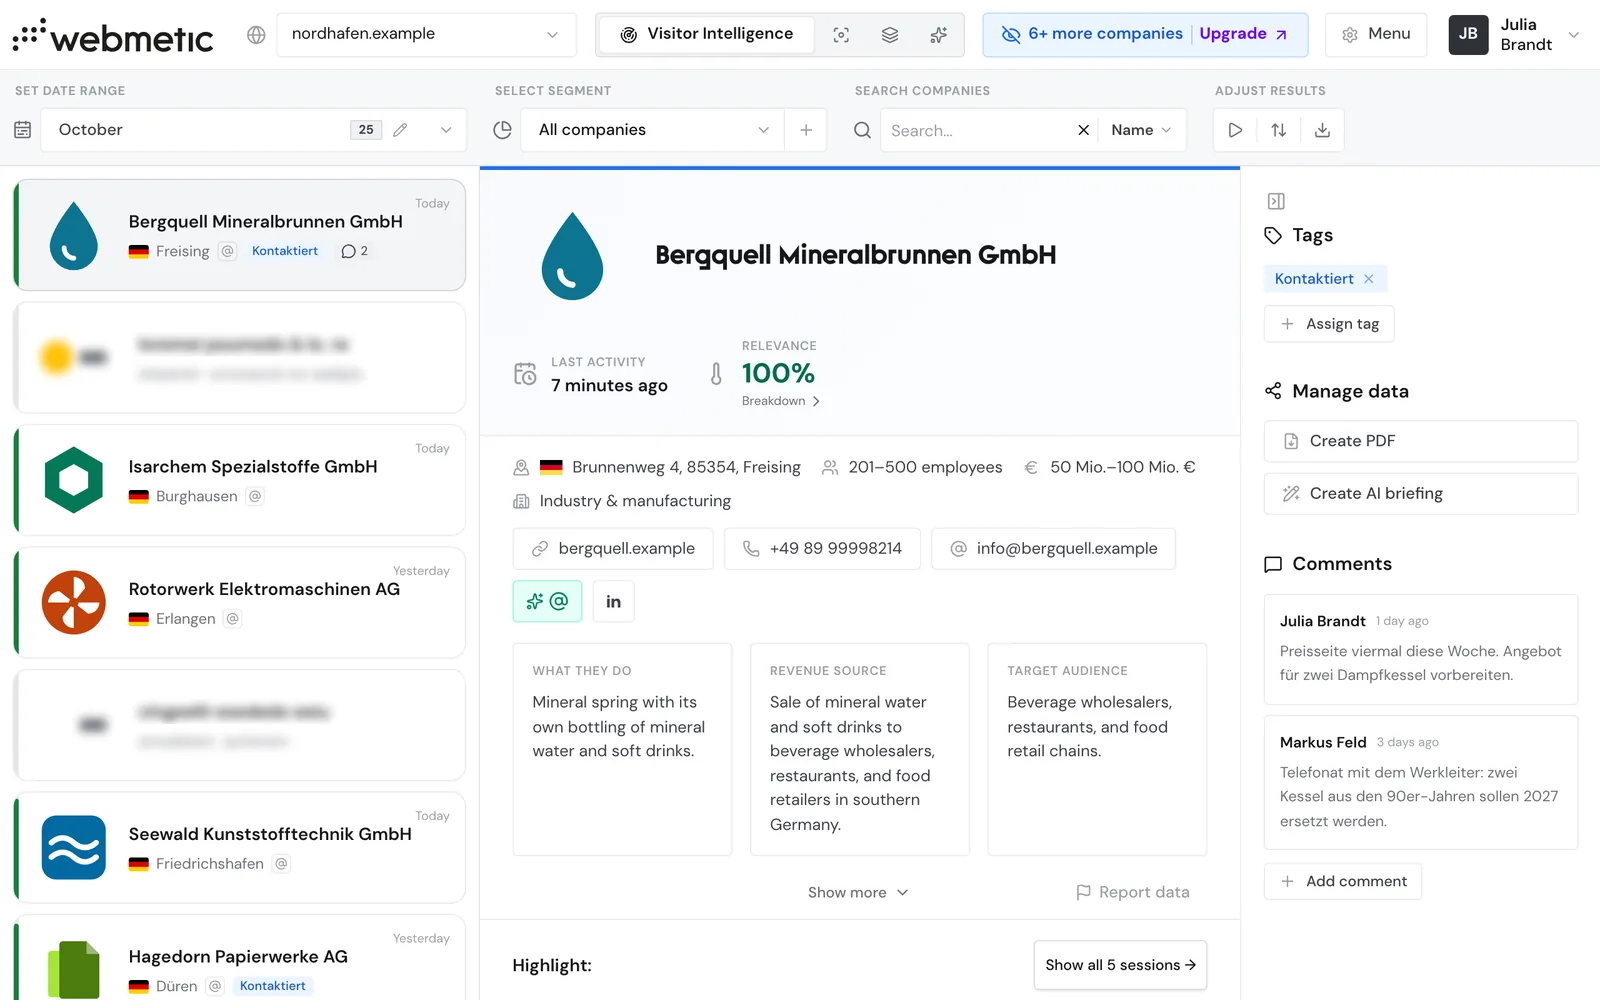This screenshot has height=1000, width=1600.
Task: Open the bergquell.example website link
Action: [613, 548]
